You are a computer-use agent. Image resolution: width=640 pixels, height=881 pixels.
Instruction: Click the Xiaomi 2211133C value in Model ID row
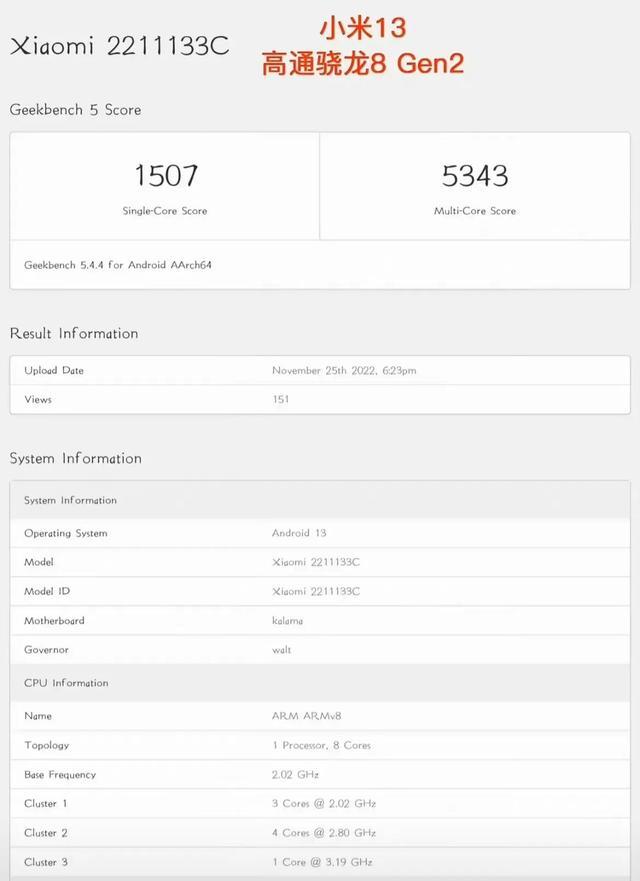(315, 592)
